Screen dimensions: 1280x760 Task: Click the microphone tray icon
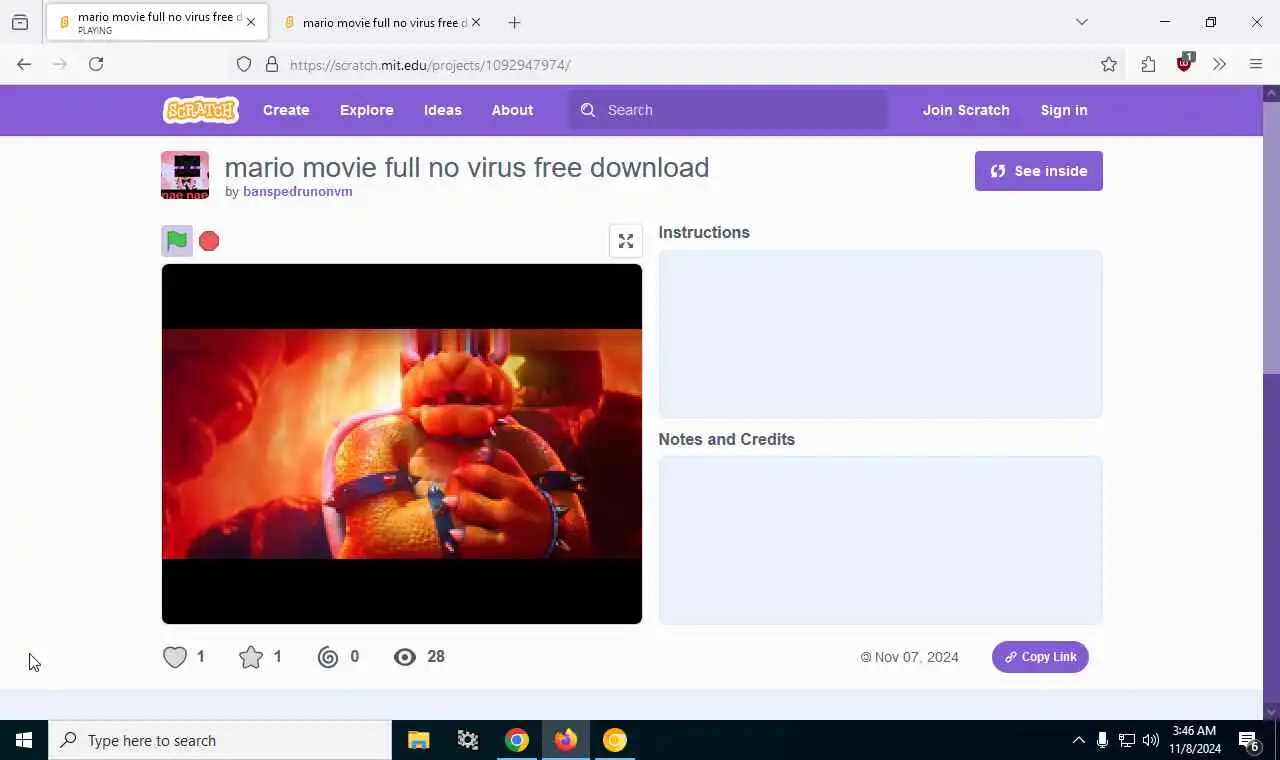[x=1102, y=740]
